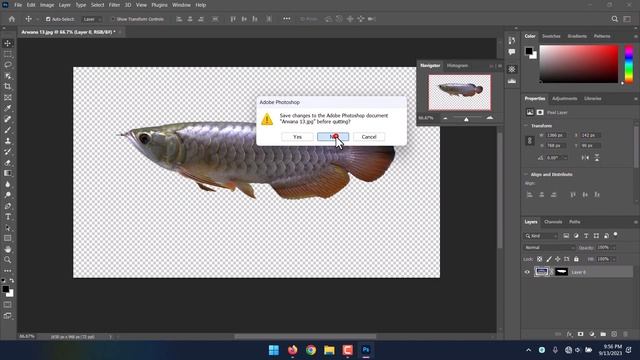The image size is (640, 360).
Task: Select the Zoom tool
Action: [x=8, y=260]
